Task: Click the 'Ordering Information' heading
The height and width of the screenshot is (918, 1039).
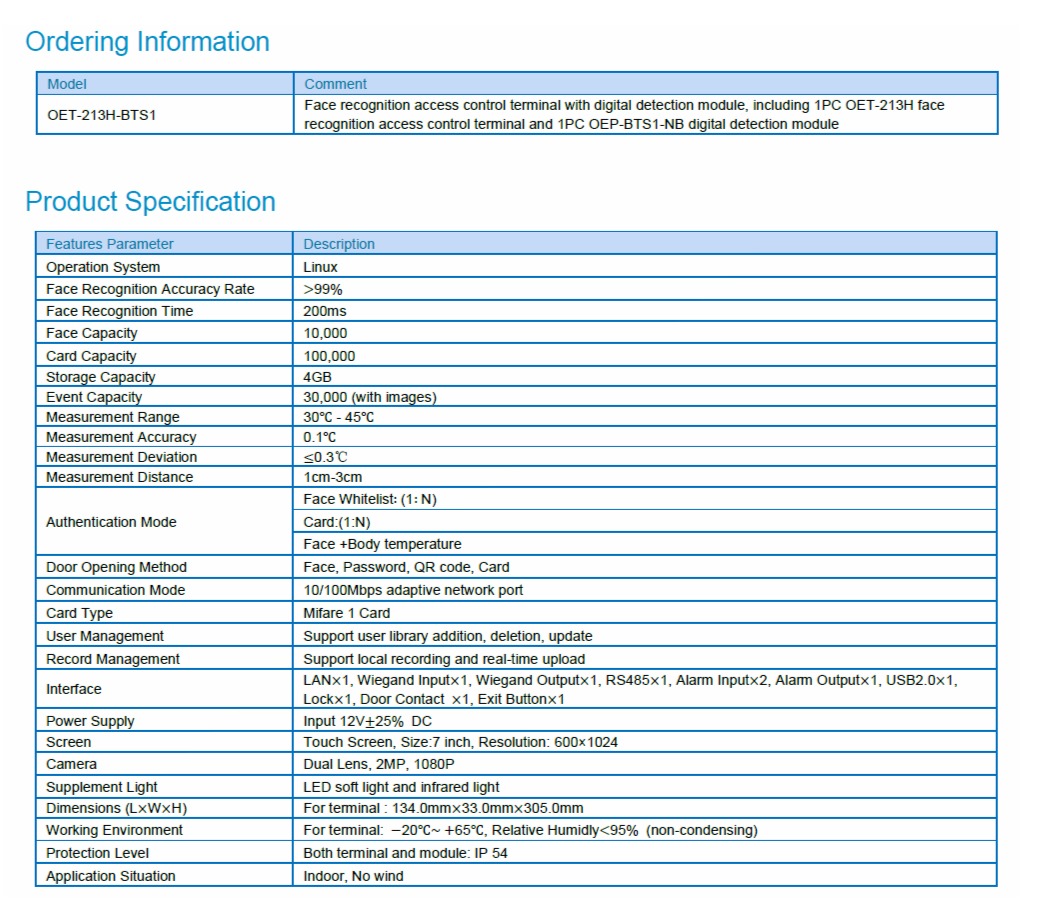Action: tap(147, 42)
